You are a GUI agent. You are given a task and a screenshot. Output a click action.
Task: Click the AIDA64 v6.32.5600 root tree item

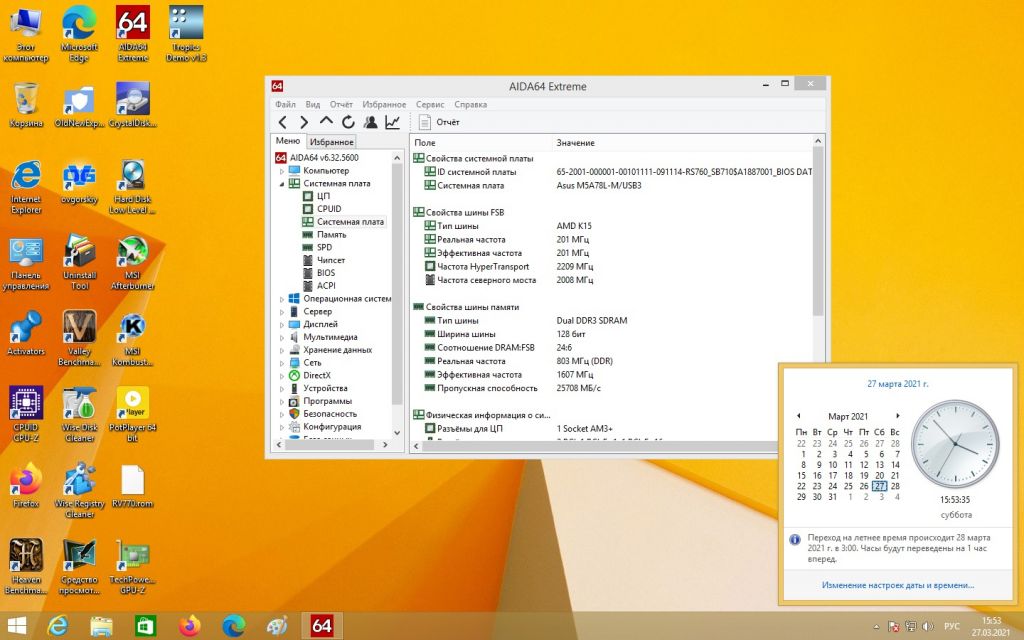(324, 158)
